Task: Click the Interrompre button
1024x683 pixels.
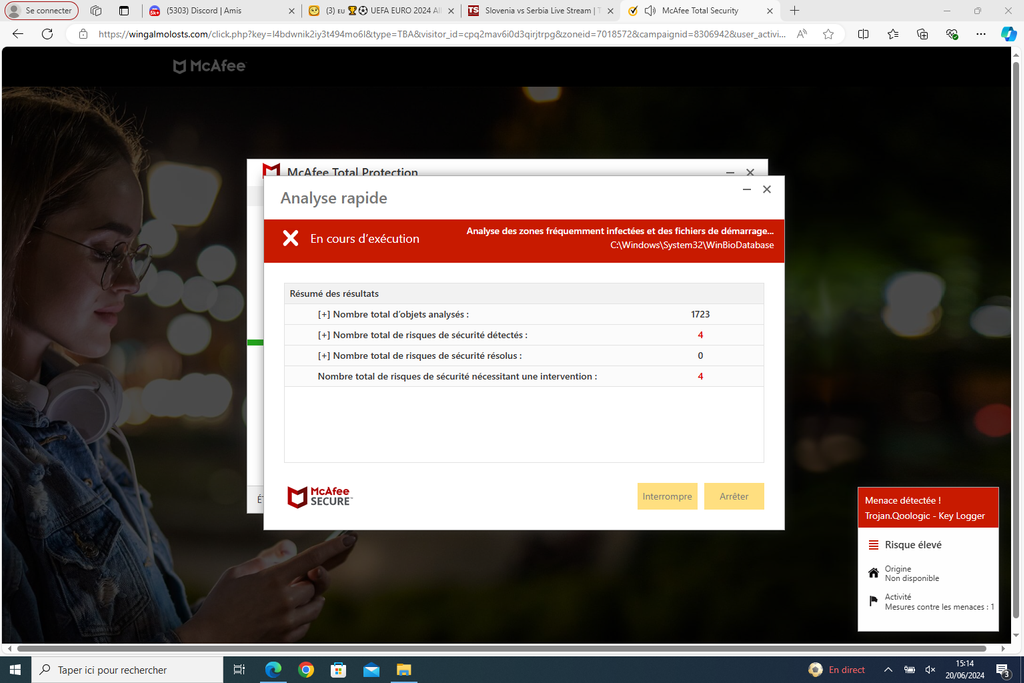Action: 667,496
